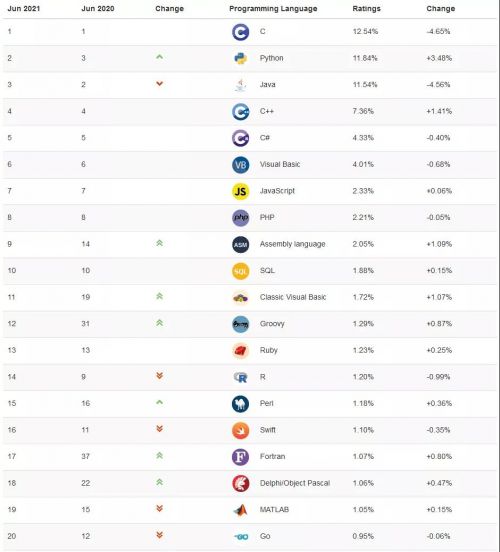This screenshot has height=552, width=500.
Task: Click red down arrow in Java row
Action: click(160, 83)
